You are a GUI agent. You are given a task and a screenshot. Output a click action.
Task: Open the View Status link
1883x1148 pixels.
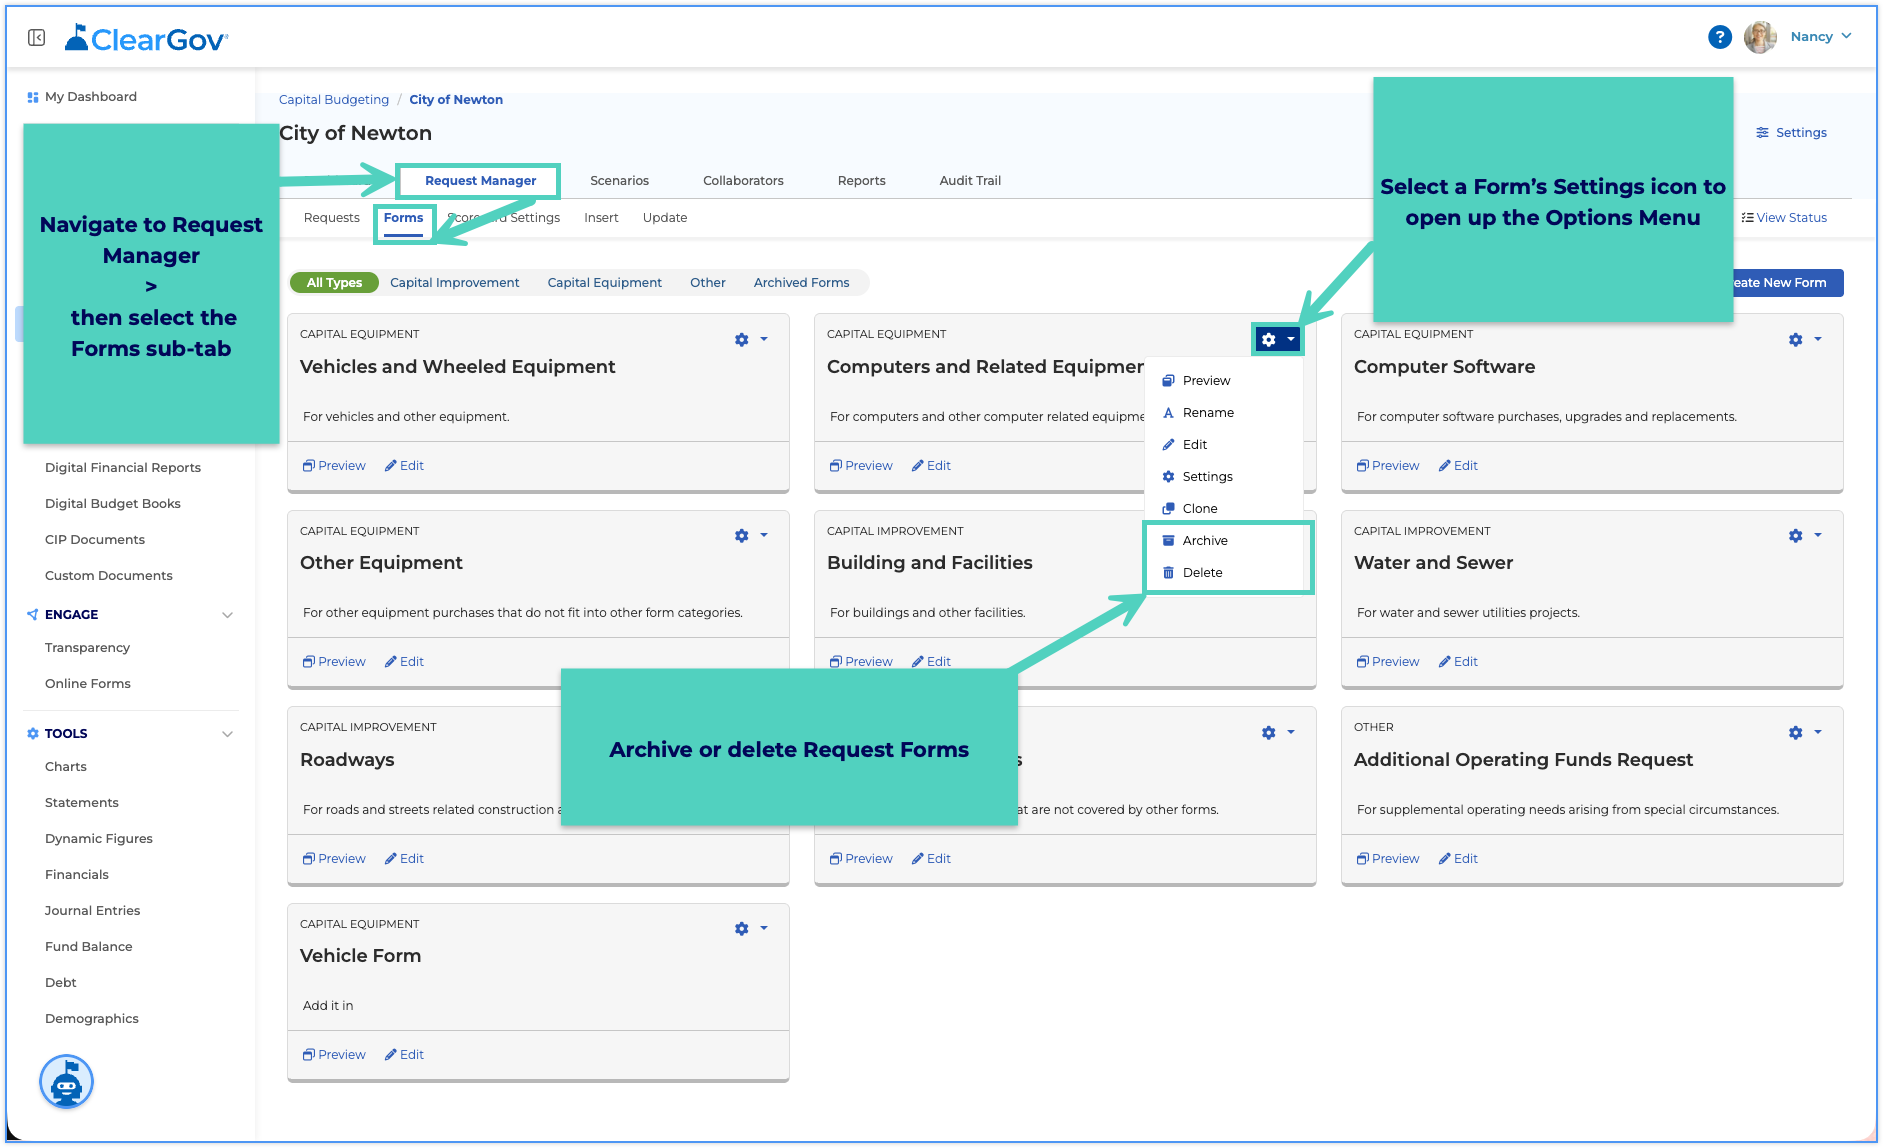(x=1784, y=218)
